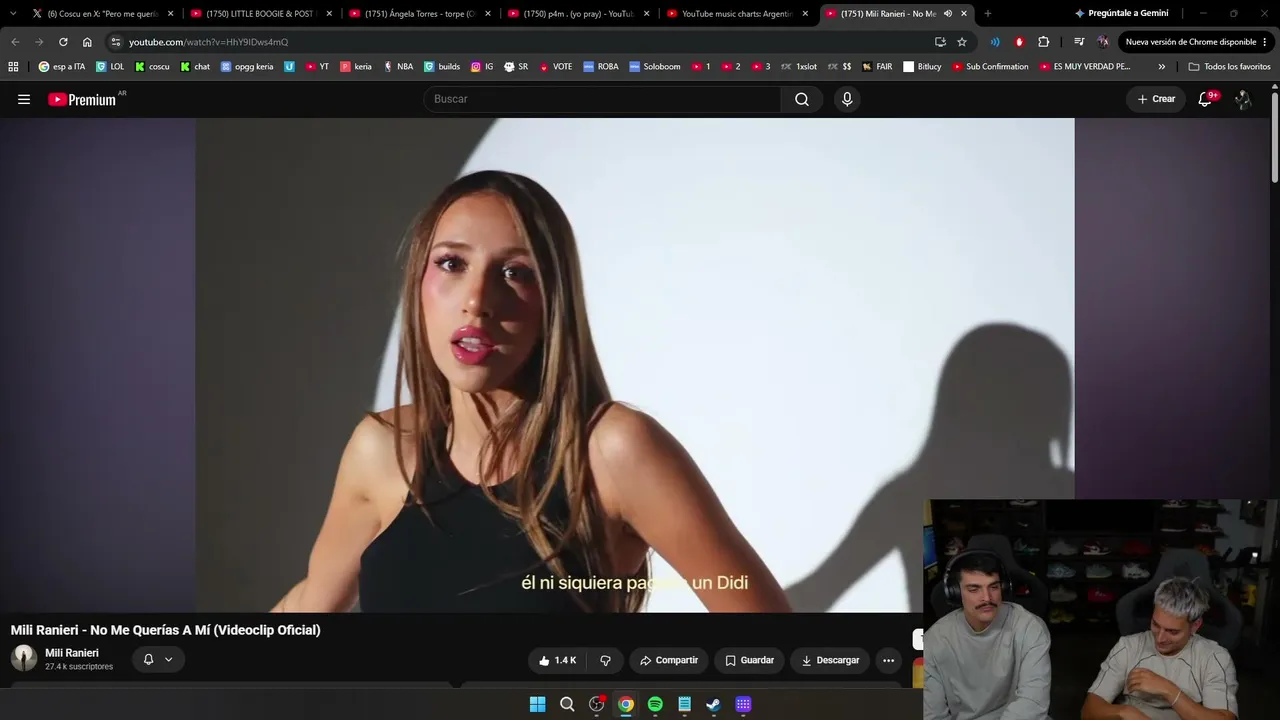Open Chrome media controls icon
Image resolution: width=1280 pixels, height=720 pixels.
click(1079, 42)
